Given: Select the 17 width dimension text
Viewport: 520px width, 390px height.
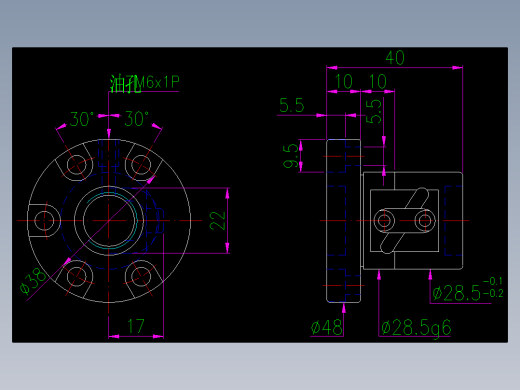Looking at the screenshot, I should (136, 326).
